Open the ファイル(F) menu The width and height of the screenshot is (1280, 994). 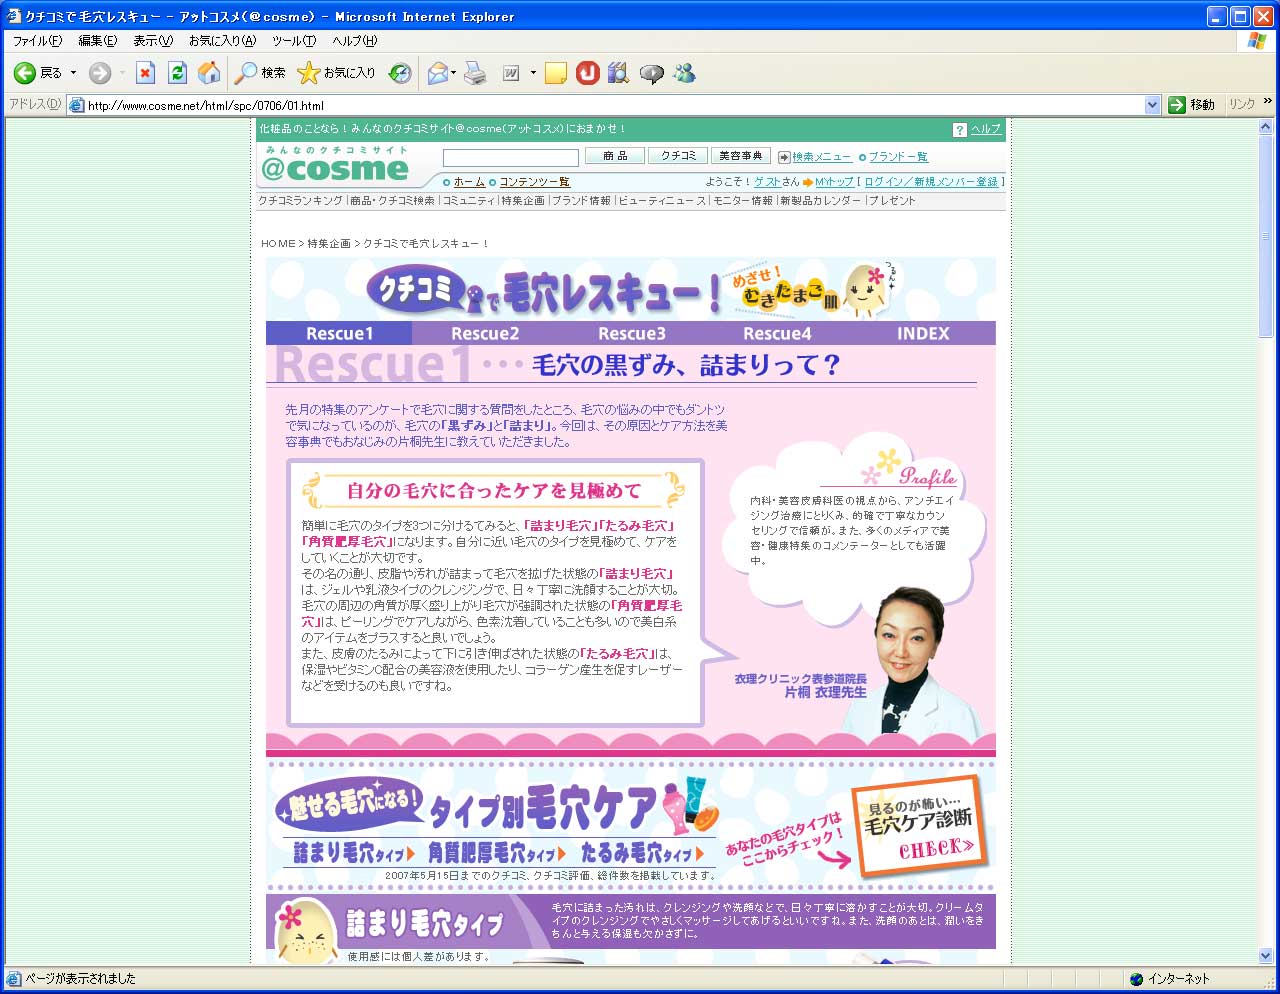point(37,41)
